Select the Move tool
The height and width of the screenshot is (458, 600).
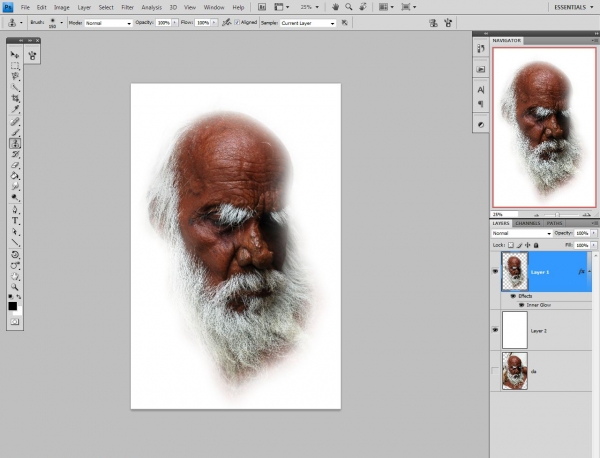[x=15, y=55]
